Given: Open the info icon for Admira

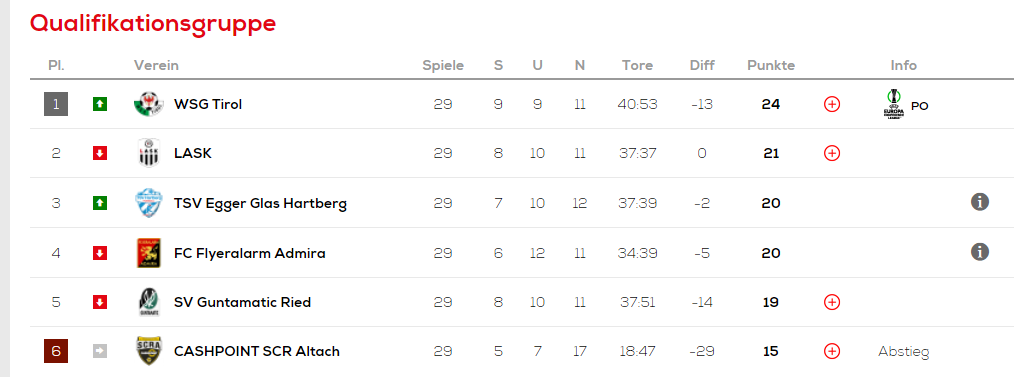Looking at the screenshot, I should pyautogui.click(x=979, y=252).
